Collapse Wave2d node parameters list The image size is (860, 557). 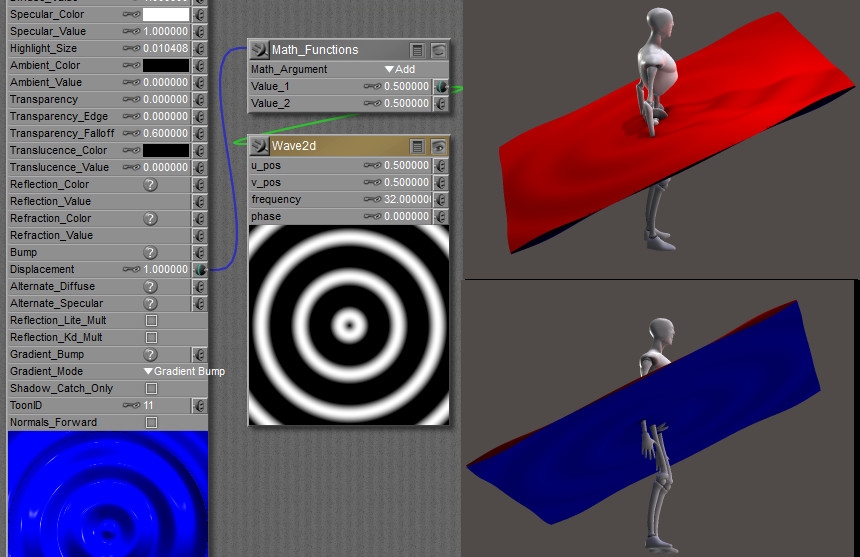(x=417, y=146)
